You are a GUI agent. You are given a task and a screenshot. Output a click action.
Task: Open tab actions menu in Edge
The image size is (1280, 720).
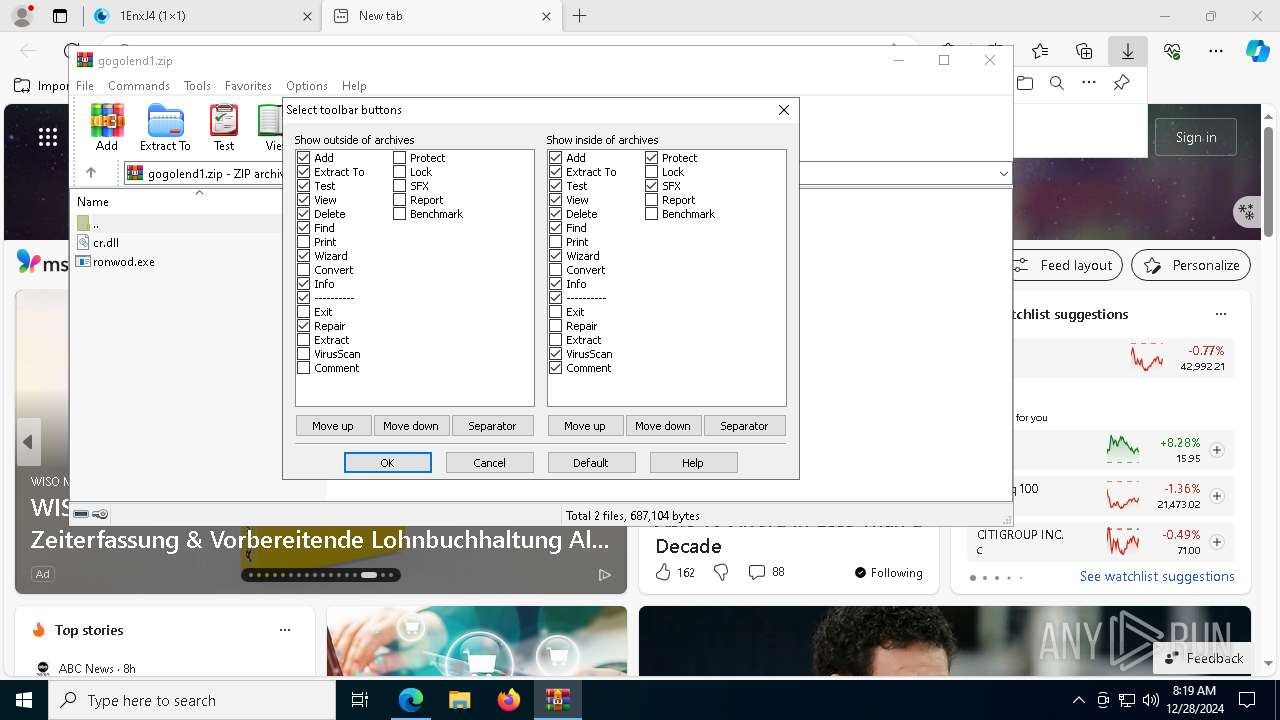60,16
